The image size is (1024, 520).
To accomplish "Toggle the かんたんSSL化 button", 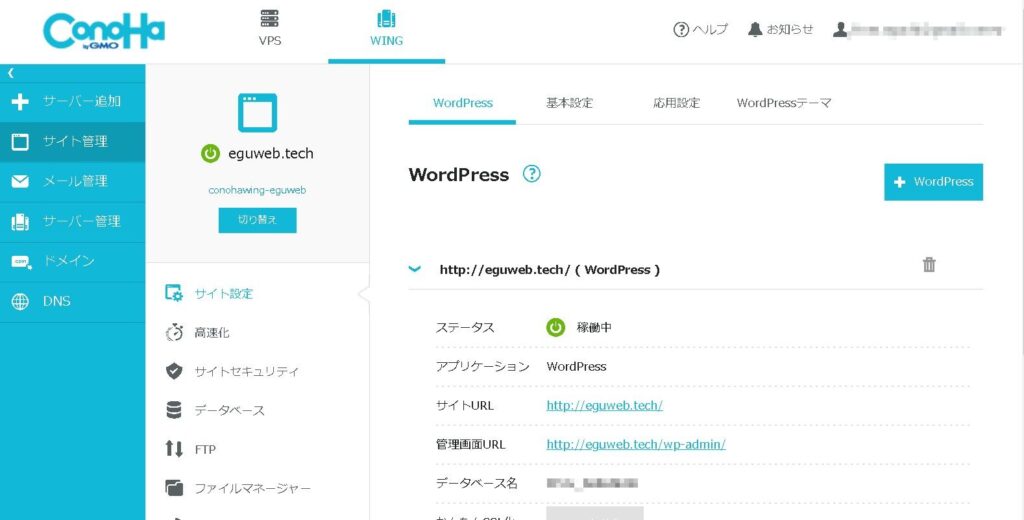I will coord(594,513).
